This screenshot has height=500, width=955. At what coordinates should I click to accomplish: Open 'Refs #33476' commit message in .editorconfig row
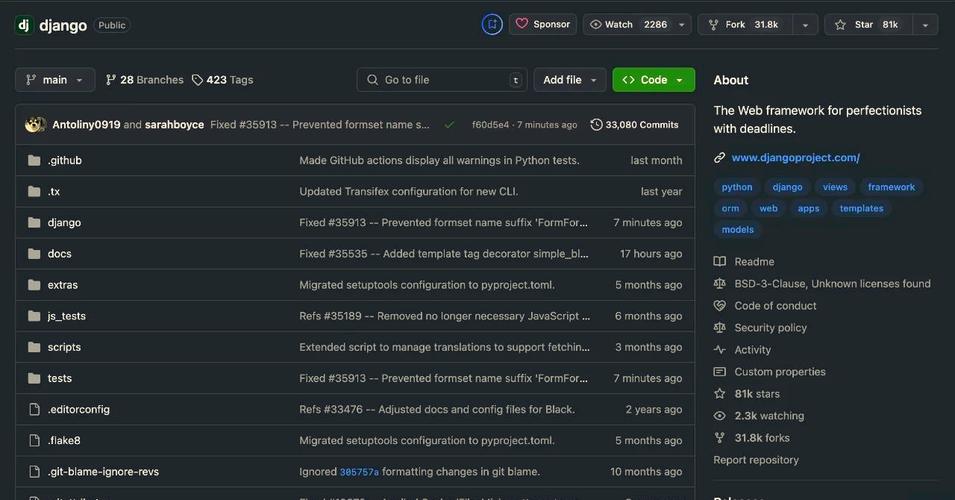[x=437, y=409]
